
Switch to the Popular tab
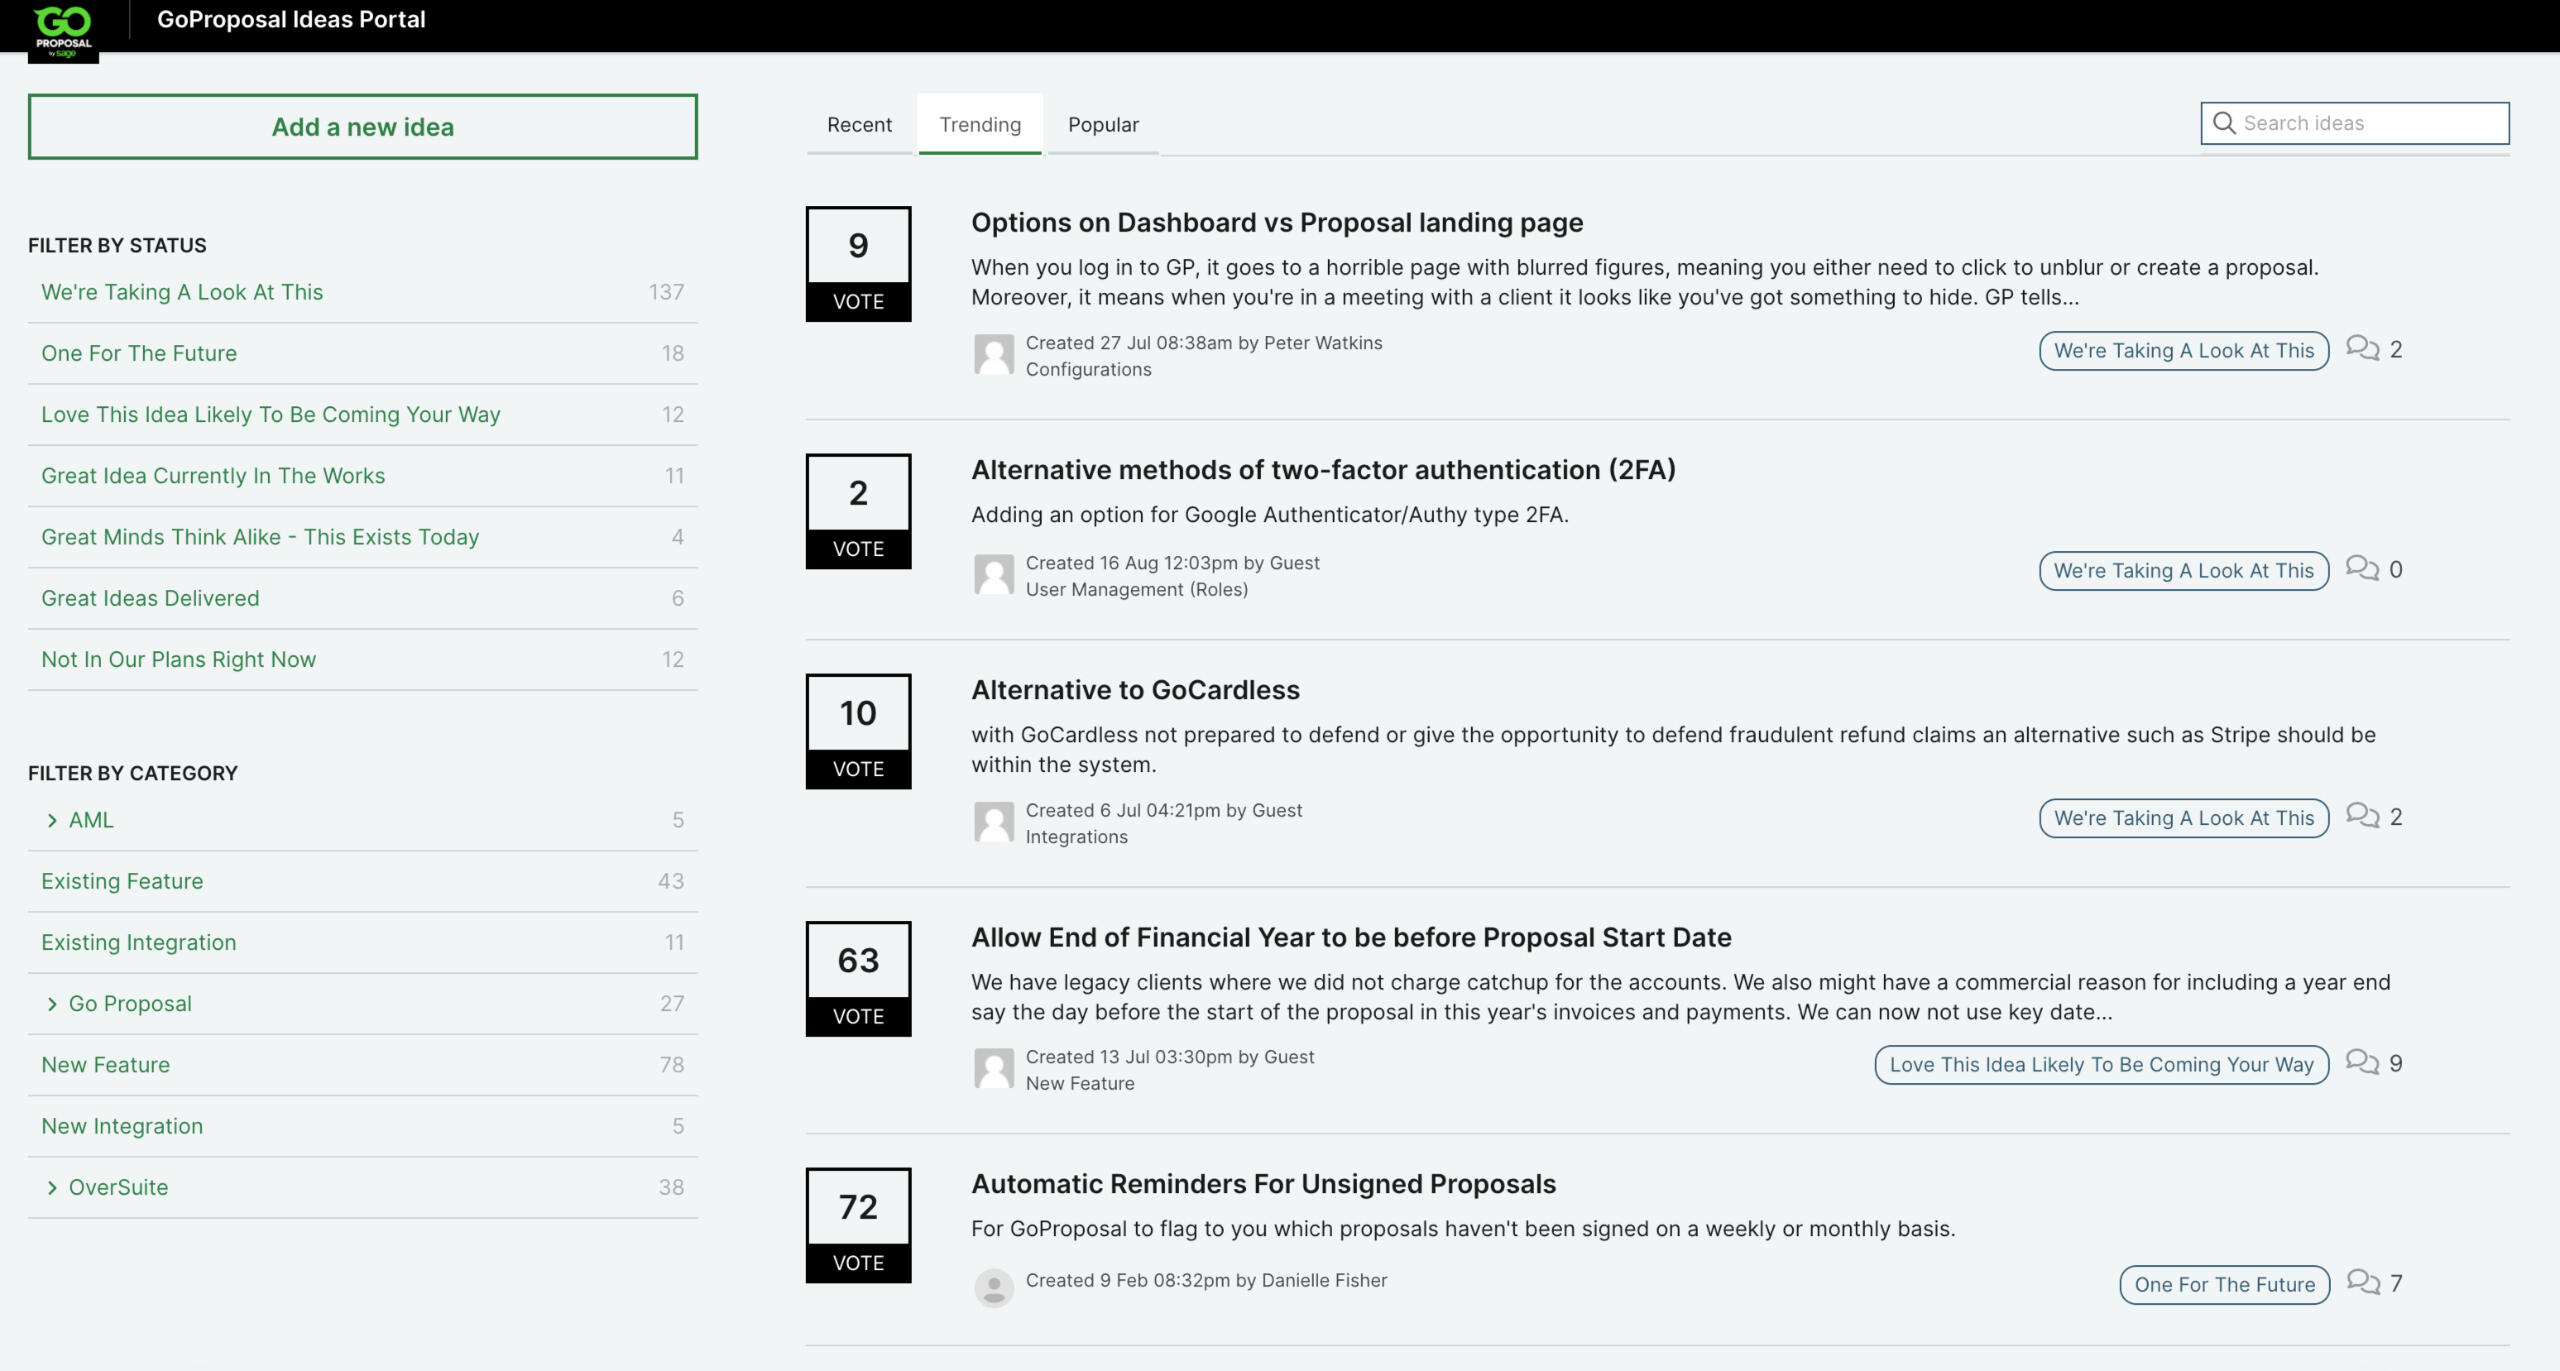(1103, 125)
